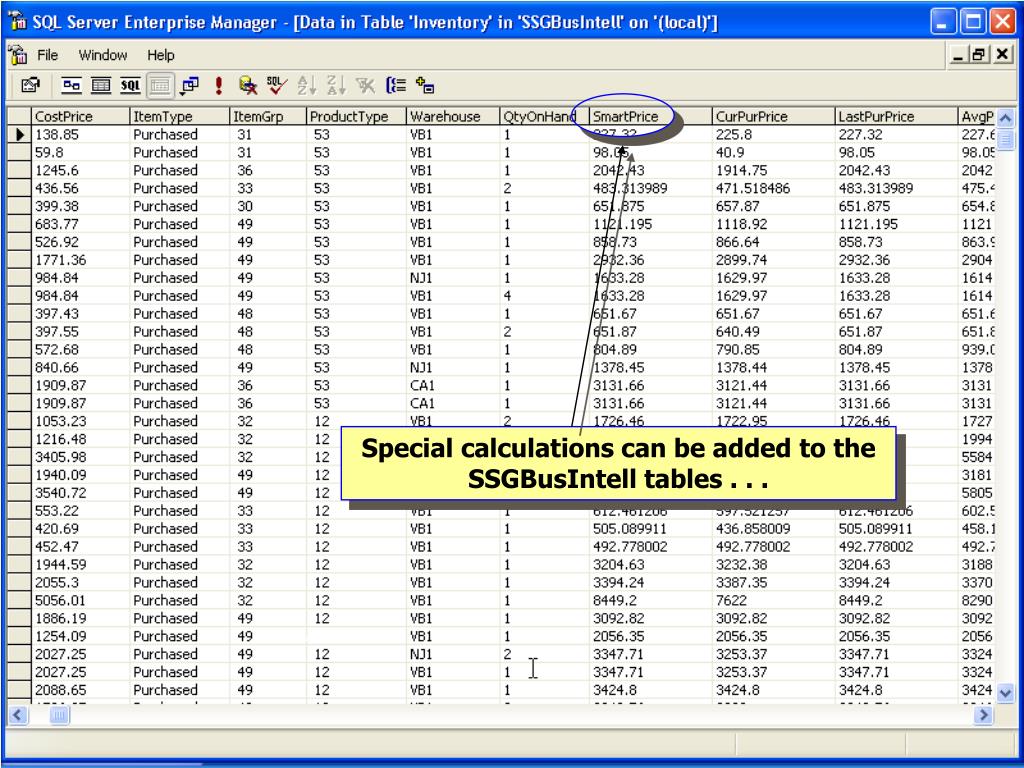Show the SQL pane
Screen dimensions: 1024x768
(x=130, y=86)
